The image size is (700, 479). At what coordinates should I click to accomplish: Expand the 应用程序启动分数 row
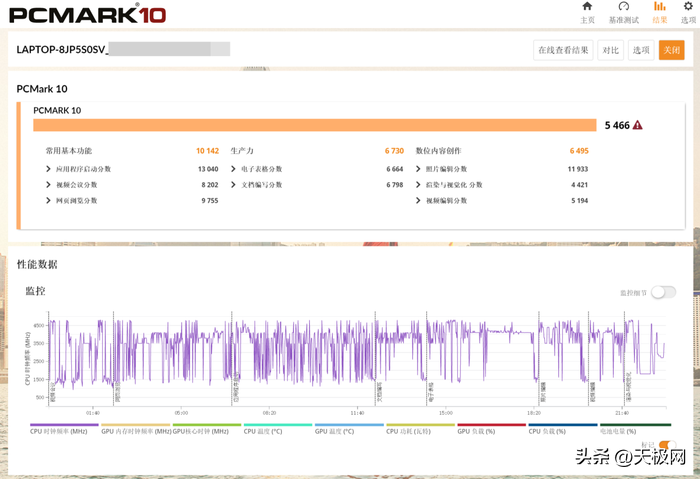click(48, 169)
